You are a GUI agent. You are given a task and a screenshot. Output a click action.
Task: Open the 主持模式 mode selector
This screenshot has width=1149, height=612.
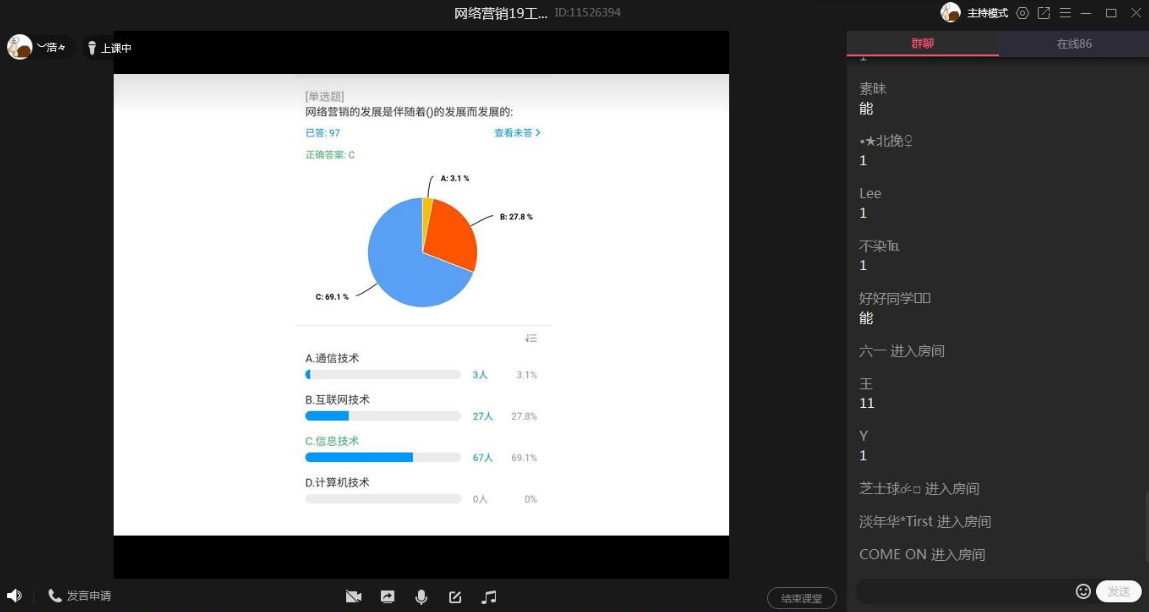[x=987, y=13]
